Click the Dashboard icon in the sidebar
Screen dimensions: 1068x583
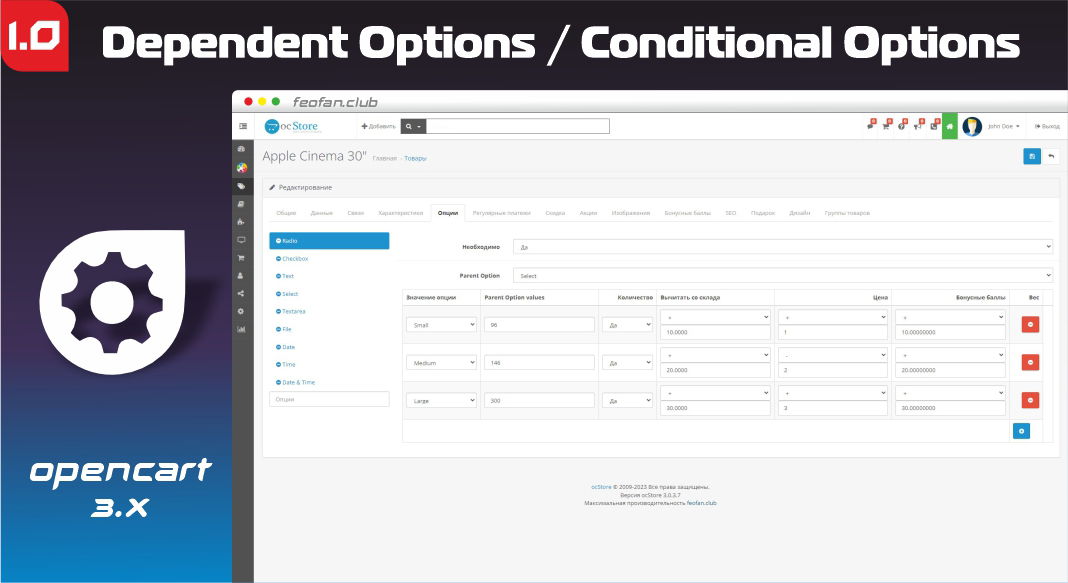241,150
